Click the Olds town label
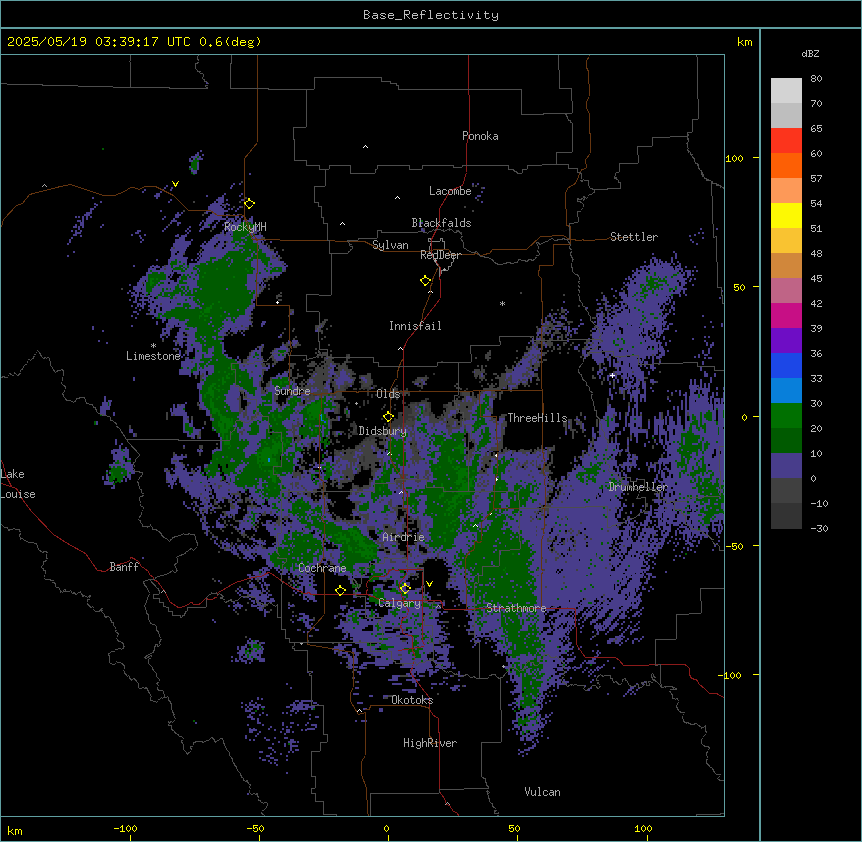Image resolution: width=862 pixels, height=842 pixels. click(x=388, y=394)
